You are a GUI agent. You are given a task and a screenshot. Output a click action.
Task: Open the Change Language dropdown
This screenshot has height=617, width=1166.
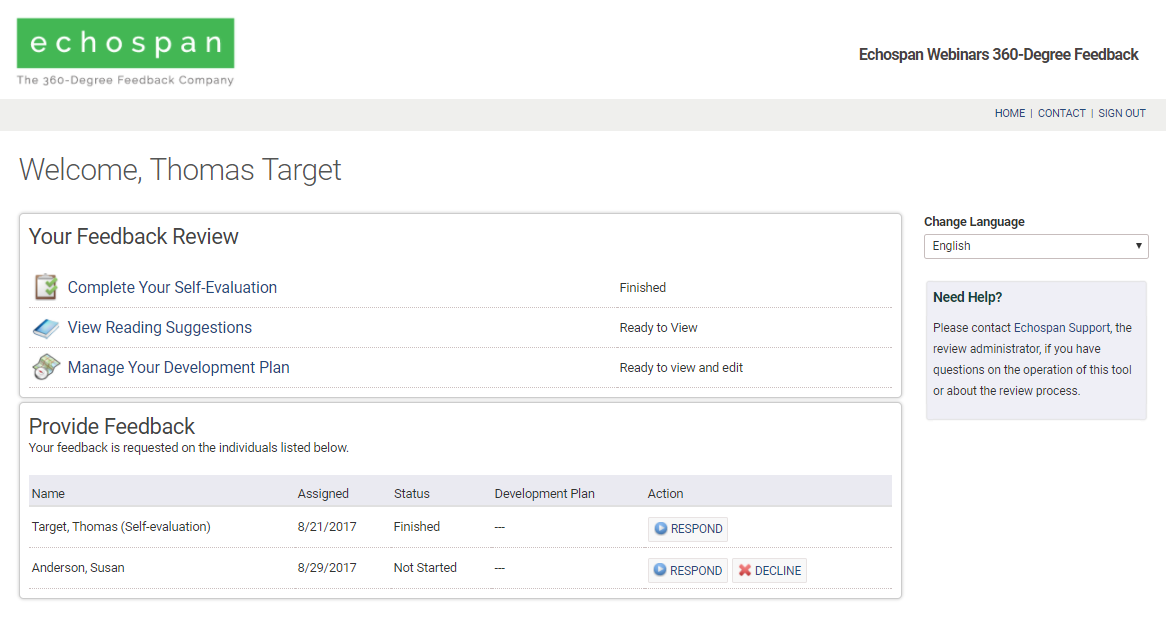[x=1036, y=246]
